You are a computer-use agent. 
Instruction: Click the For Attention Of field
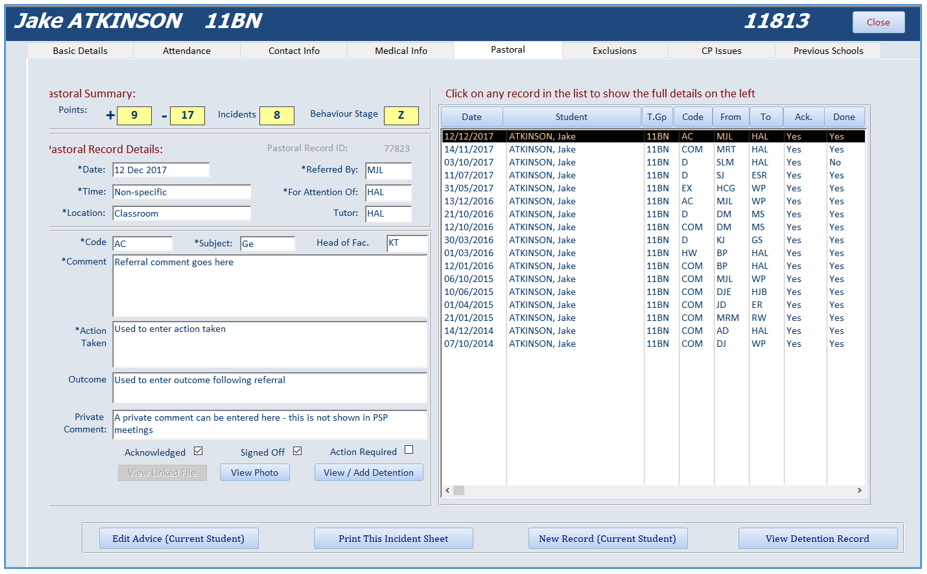click(388, 192)
